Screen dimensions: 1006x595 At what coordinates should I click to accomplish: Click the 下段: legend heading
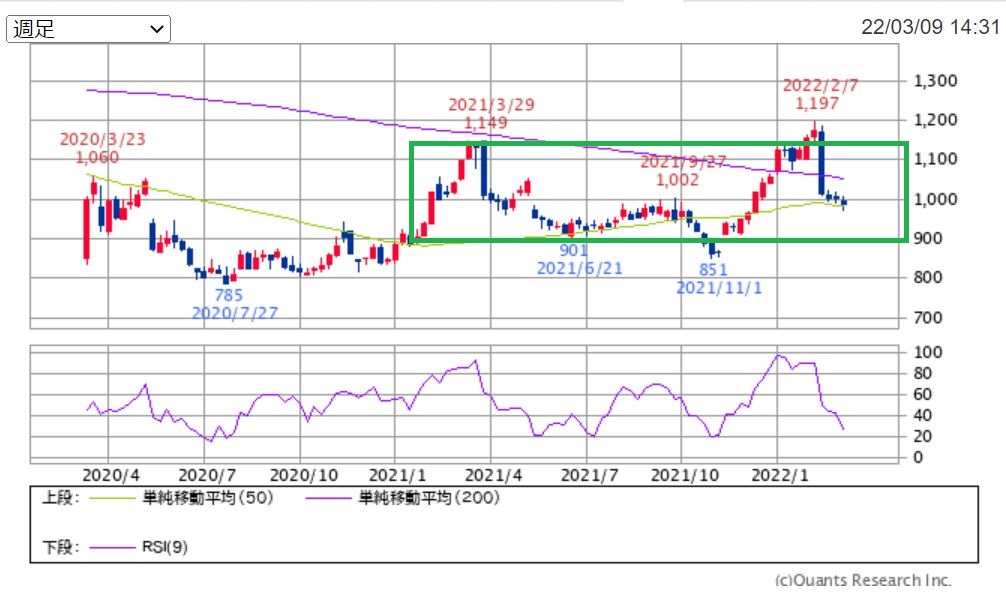tap(61, 547)
